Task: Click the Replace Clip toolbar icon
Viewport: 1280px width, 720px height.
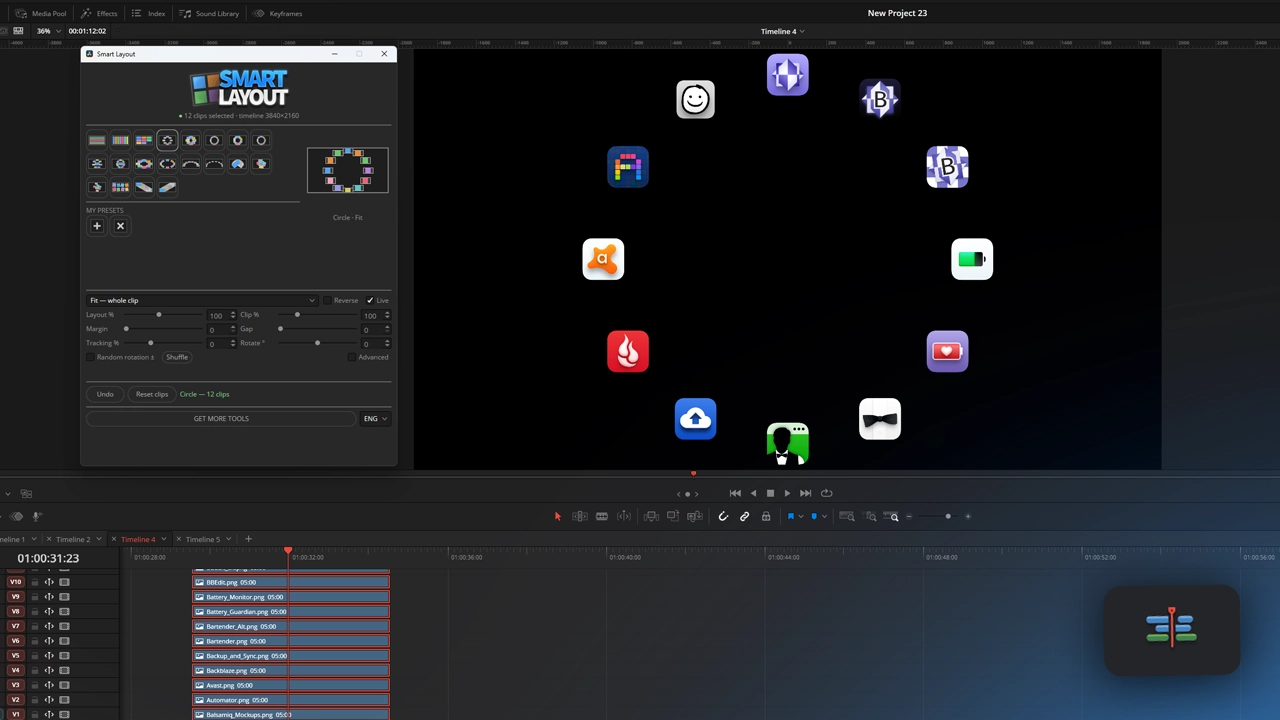Action: tap(694, 517)
